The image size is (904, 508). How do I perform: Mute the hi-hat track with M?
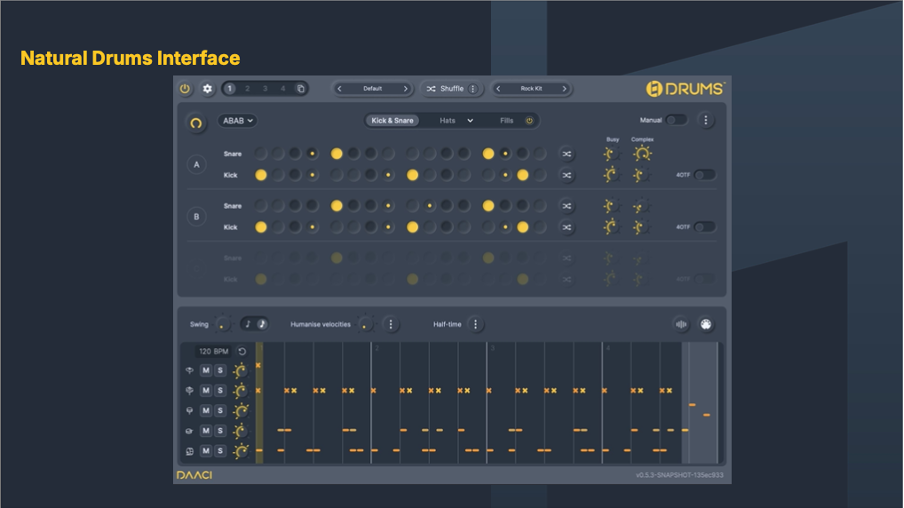point(206,390)
